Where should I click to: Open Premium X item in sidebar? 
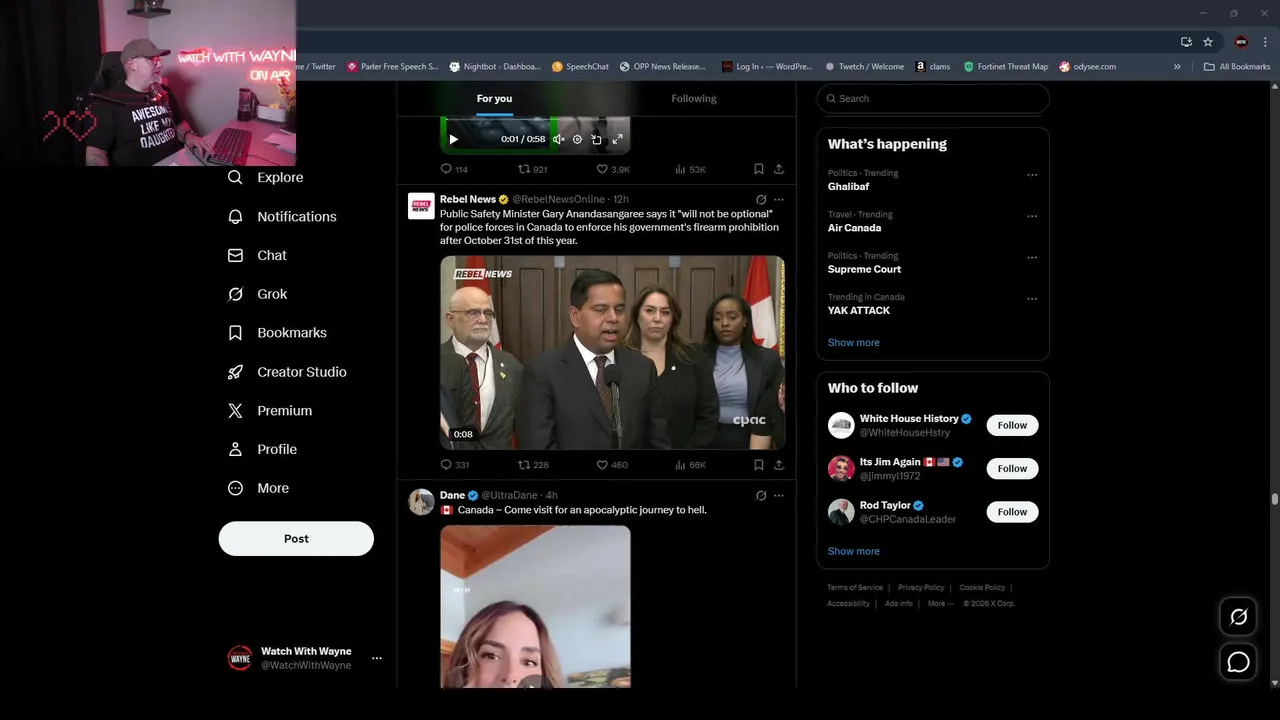(270, 411)
